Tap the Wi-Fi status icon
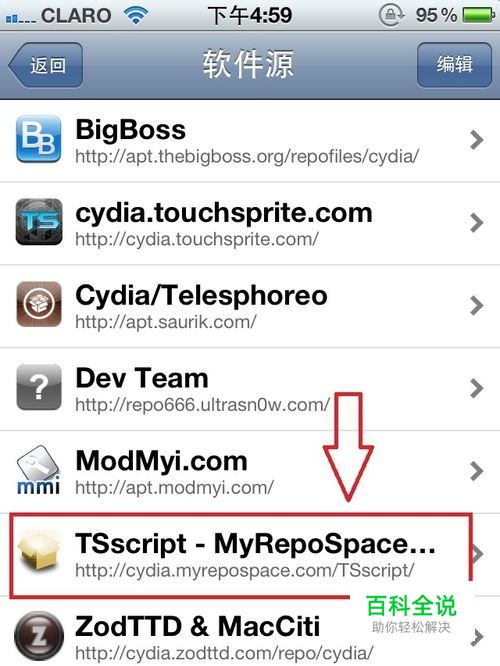Viewport: 500px width, 666px height. coord(135,15)
